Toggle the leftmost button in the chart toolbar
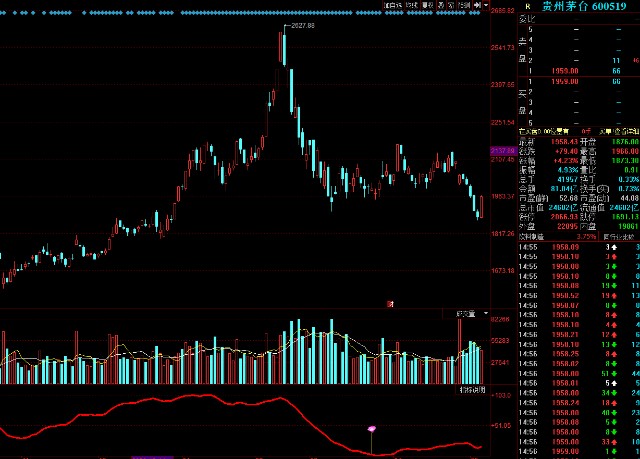Screen dimensions: 640x459 [x=393, y=5]
